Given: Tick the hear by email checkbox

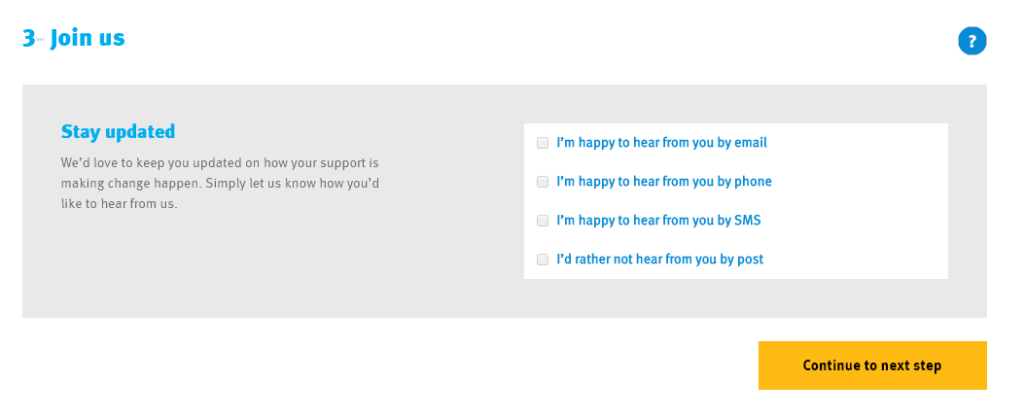Looking at the screenshot, I should pyautogui.click(x=543, y=143).
